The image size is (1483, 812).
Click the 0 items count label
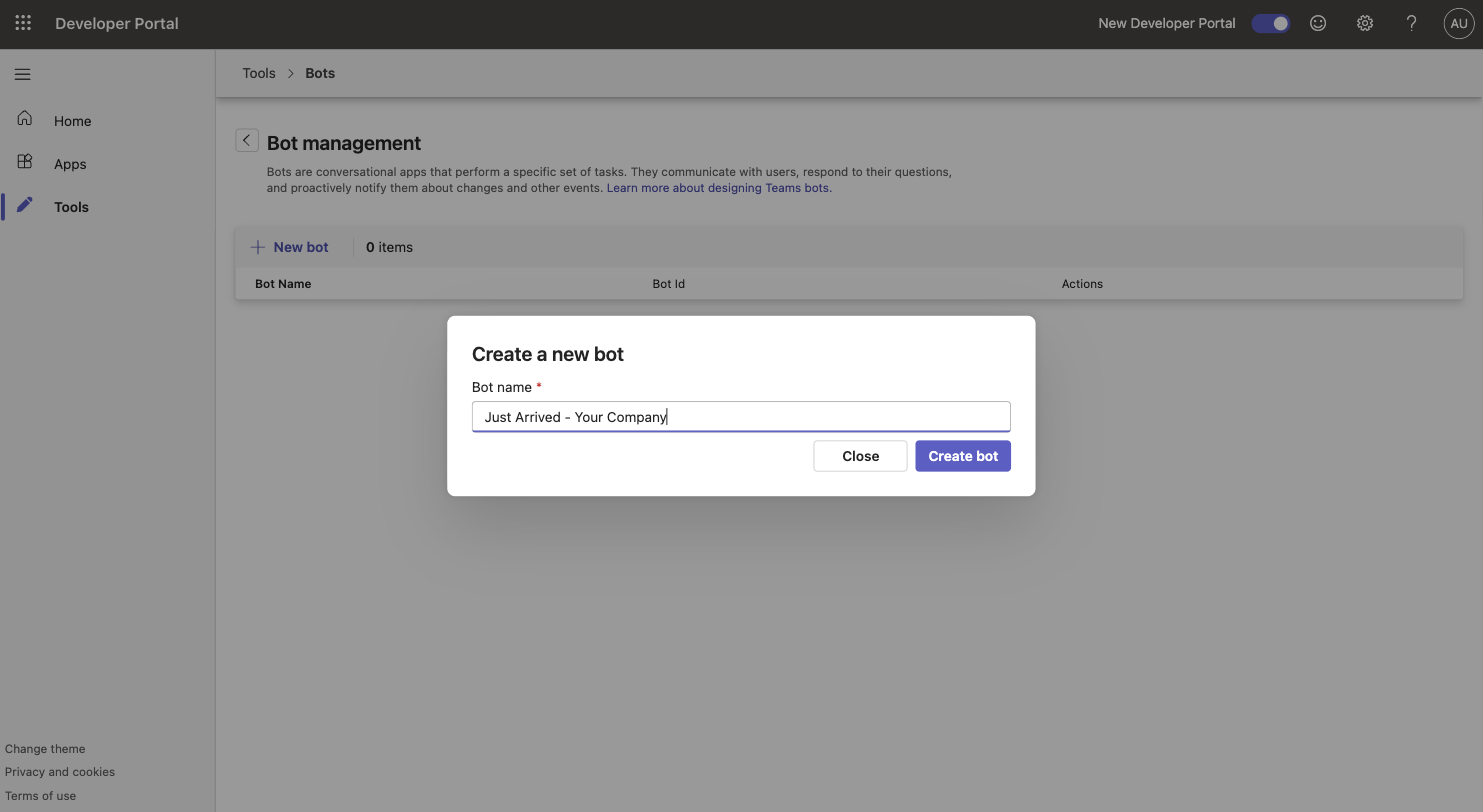pyautogui.click(x=389, y=247)
